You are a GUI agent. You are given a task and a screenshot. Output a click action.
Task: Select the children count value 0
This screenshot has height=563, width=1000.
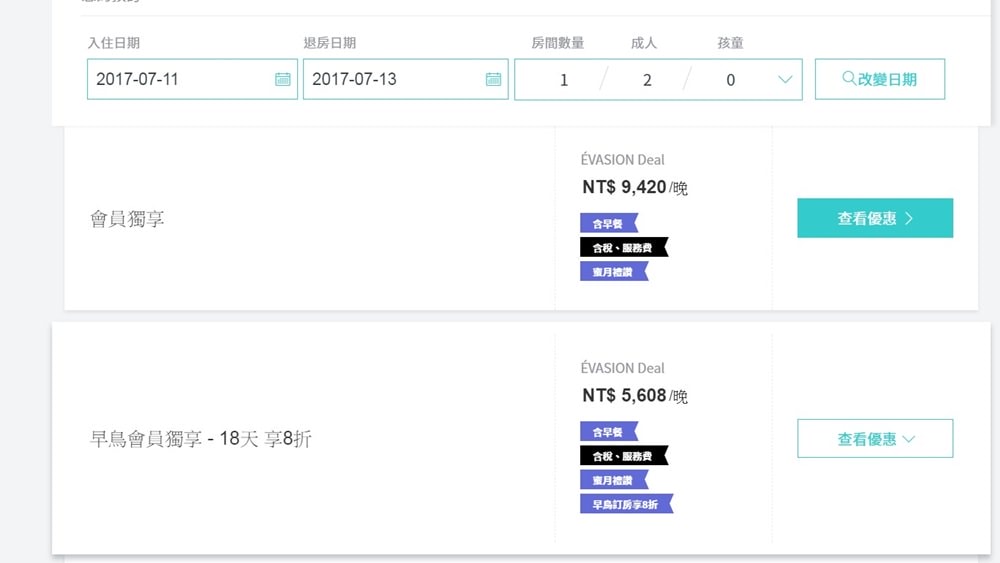point(730,80)
